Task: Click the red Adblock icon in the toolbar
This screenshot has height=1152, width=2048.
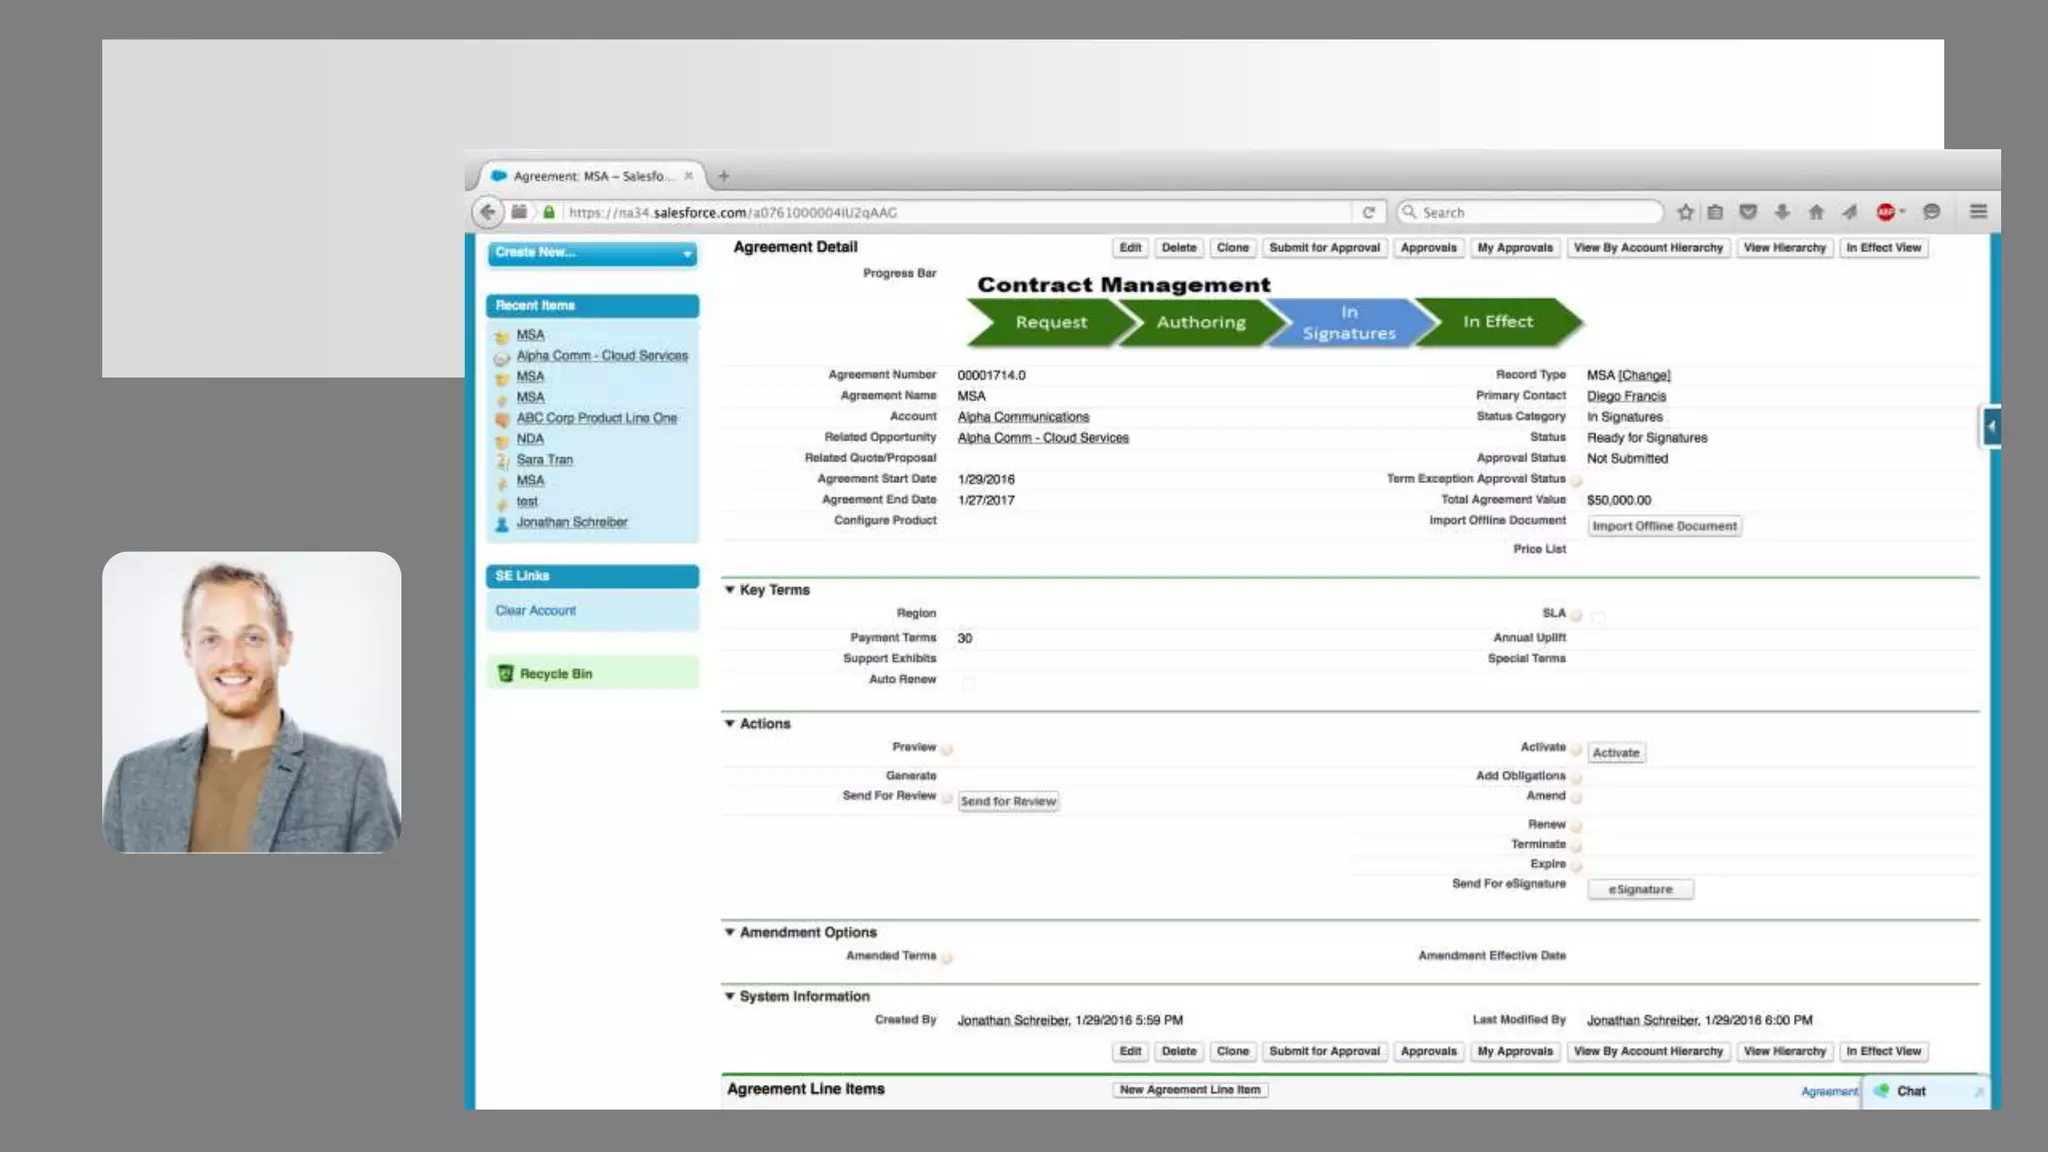Action: point(1886,212)
